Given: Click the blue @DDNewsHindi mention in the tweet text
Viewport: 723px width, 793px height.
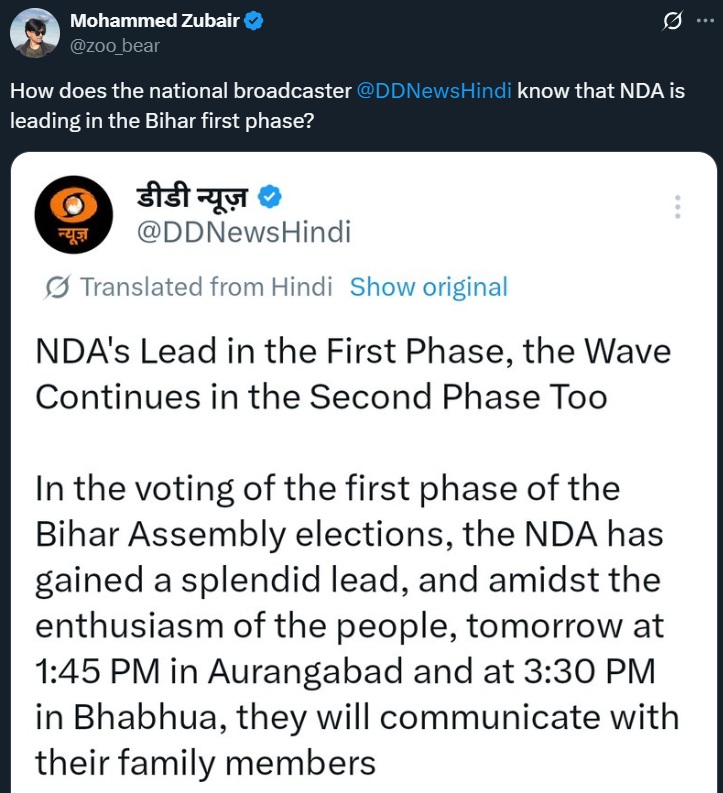Looking at the screenshot, I should tap(434, 91).
